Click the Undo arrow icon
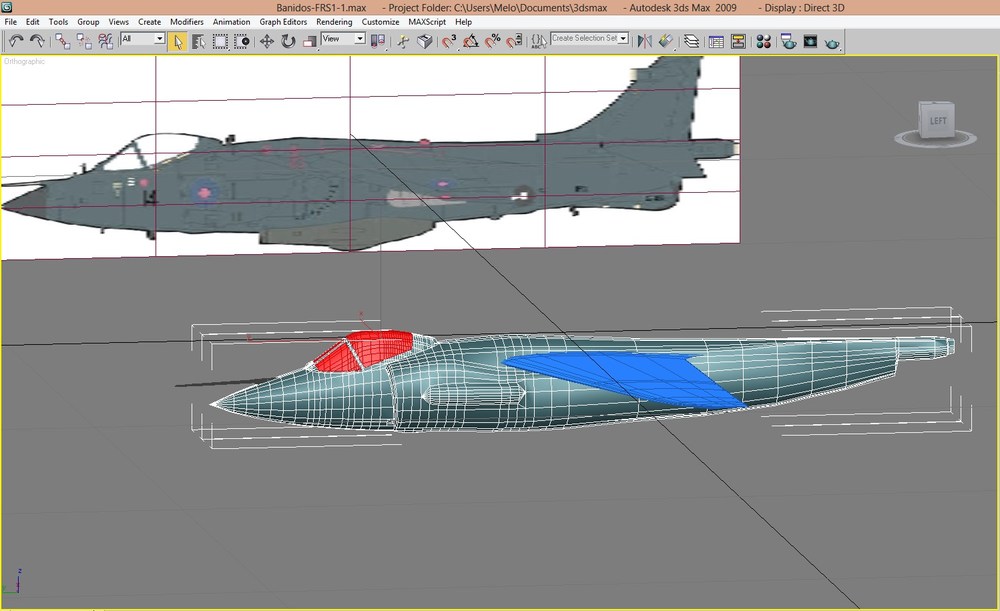 [x=15, y=41]
